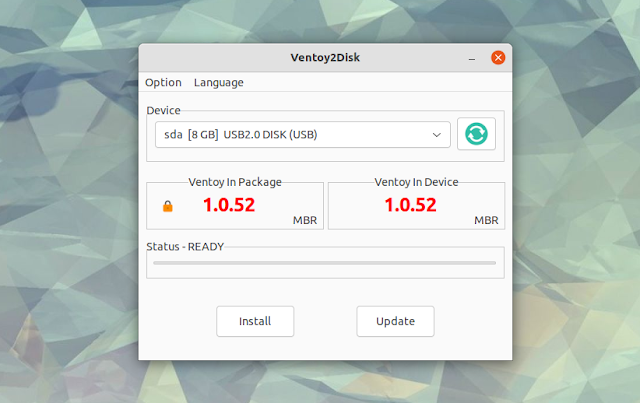Click the Ventoy In Package heading
The height and width of the screenshot is (403, 640).
pyautogui.click(x=235, y=182)
